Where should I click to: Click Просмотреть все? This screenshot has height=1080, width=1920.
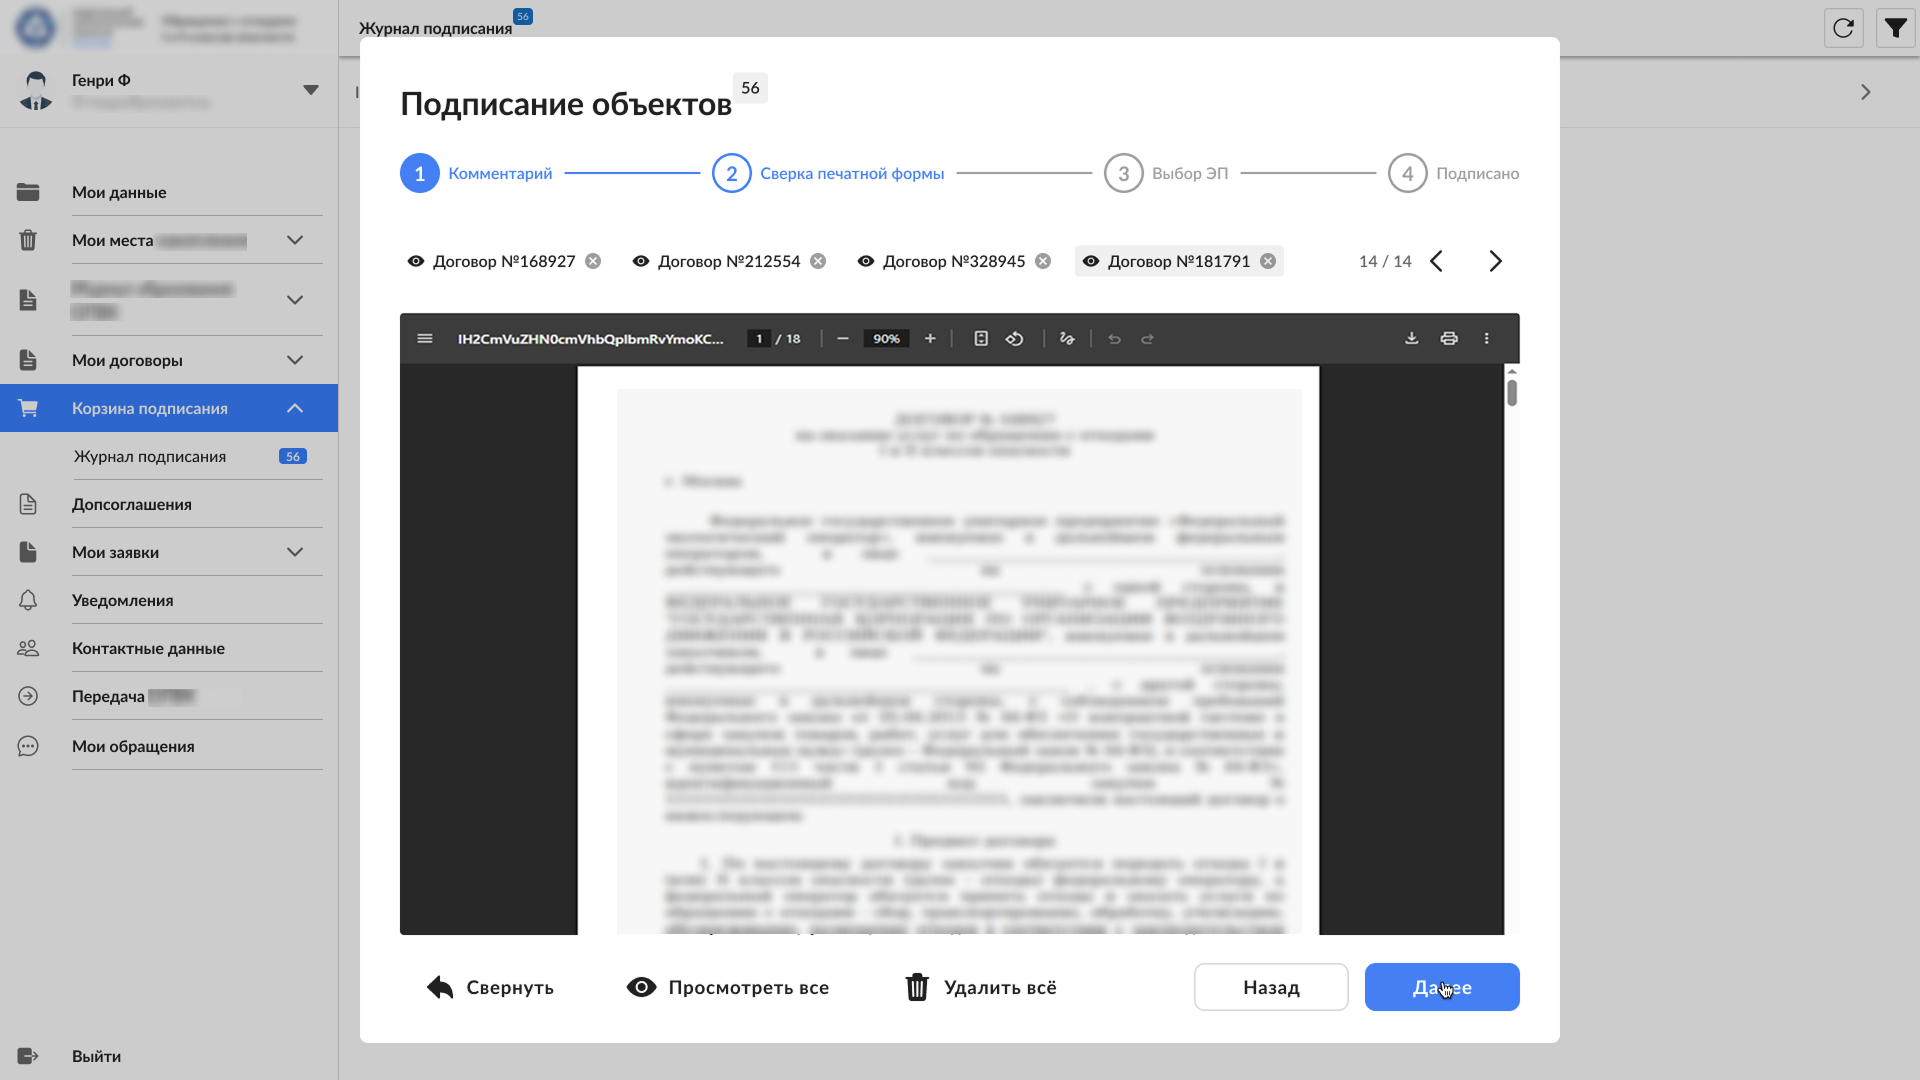click(728, 988)
